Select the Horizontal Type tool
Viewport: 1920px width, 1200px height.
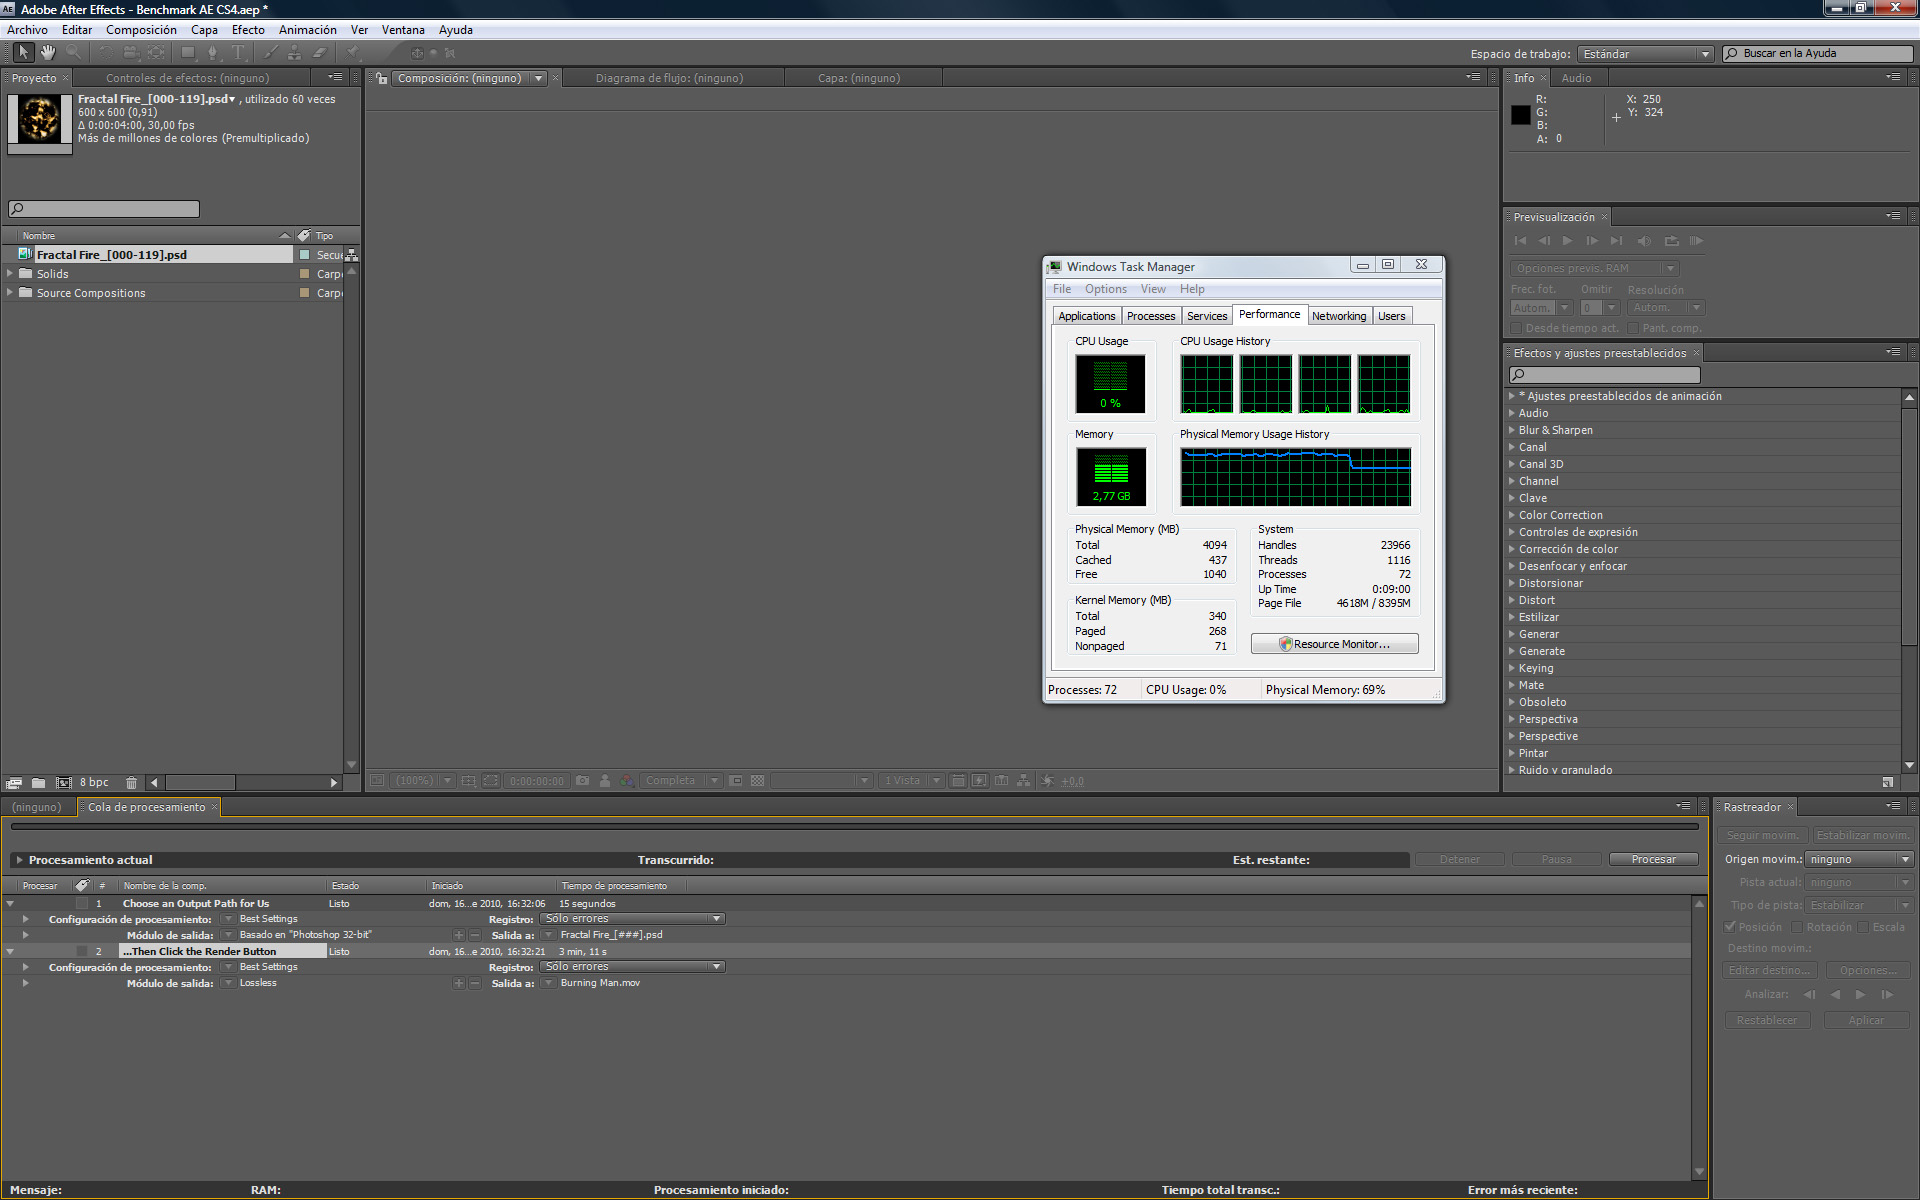click(238, 53)
